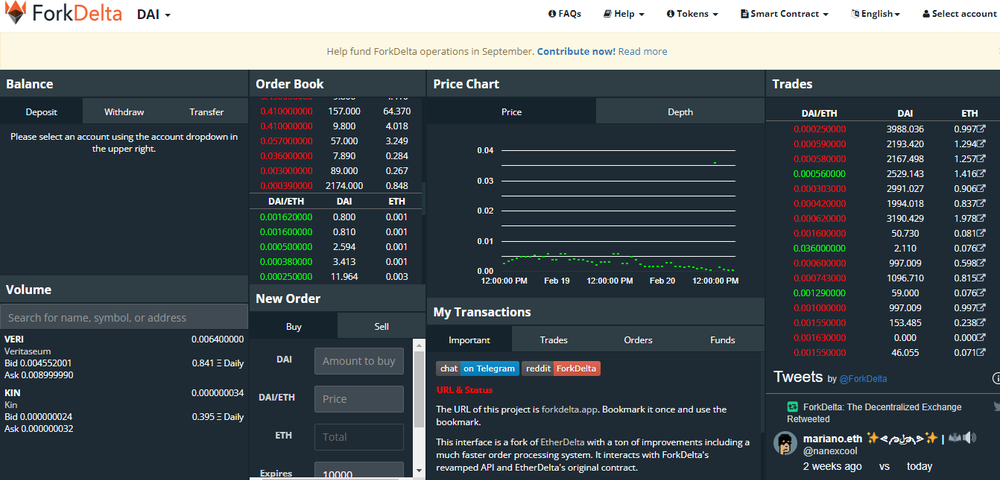Open transaction link for 0.000590000 trade row
This screenshot has width=1000, height=480.
tap(982, 144)
